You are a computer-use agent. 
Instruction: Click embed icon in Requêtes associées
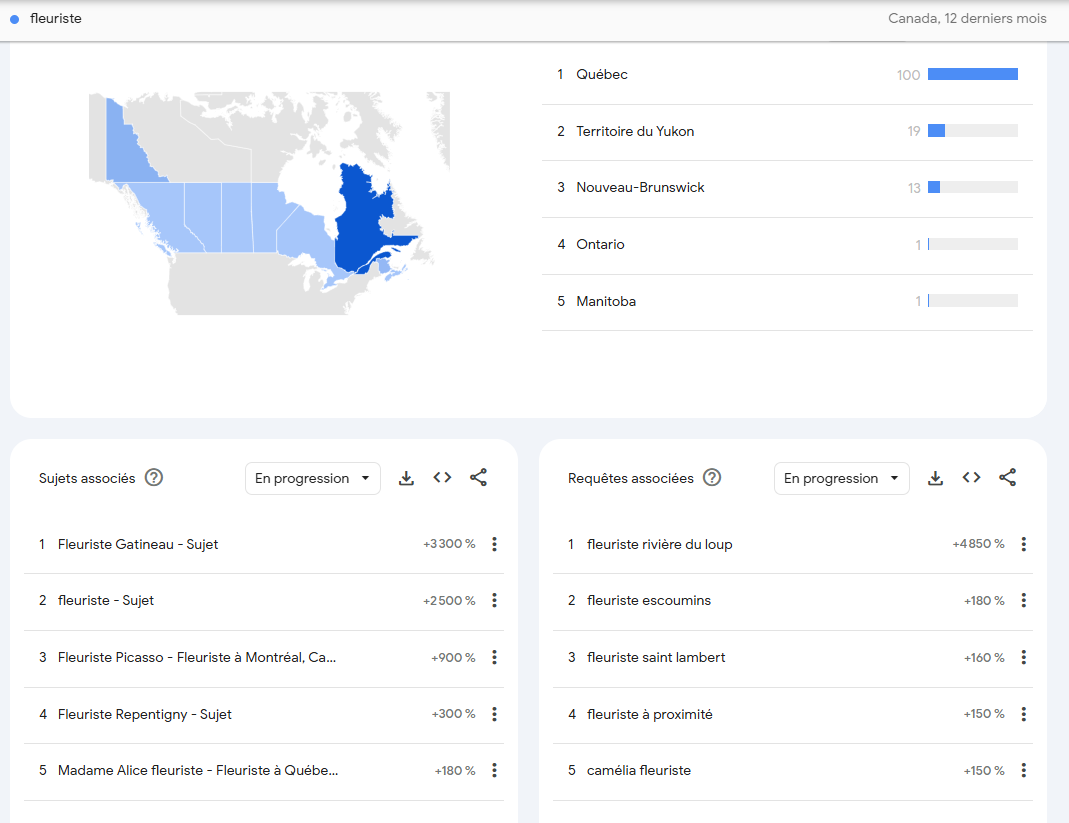[x=971, y=478]
